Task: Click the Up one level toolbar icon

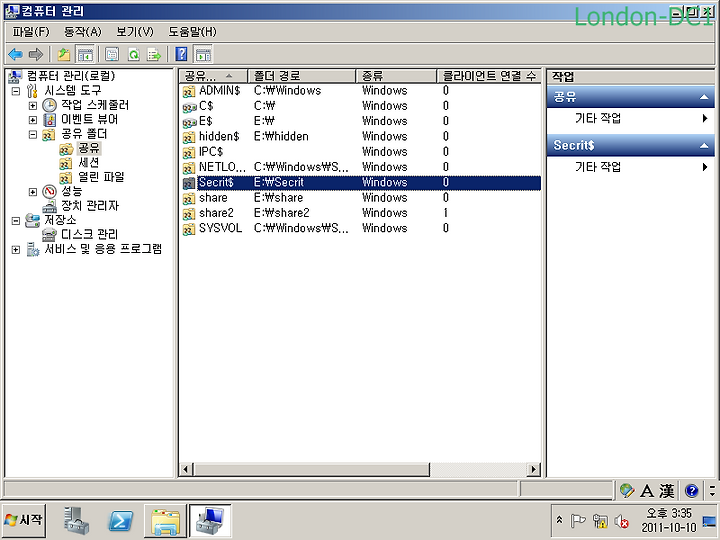Action: point(63,55)
